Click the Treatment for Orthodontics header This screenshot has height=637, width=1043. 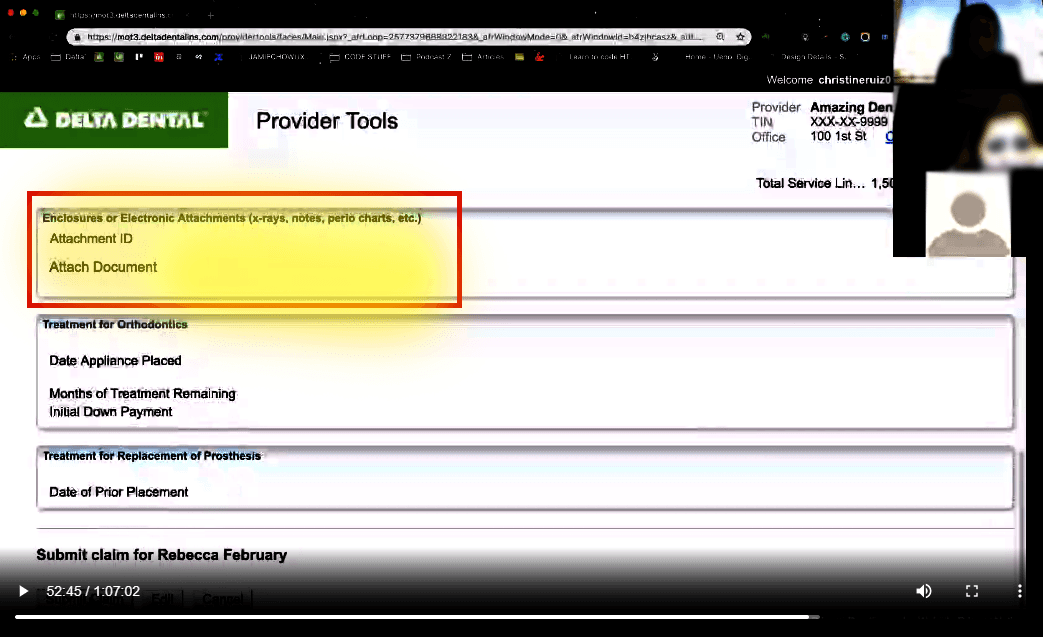tap(115, 324)
